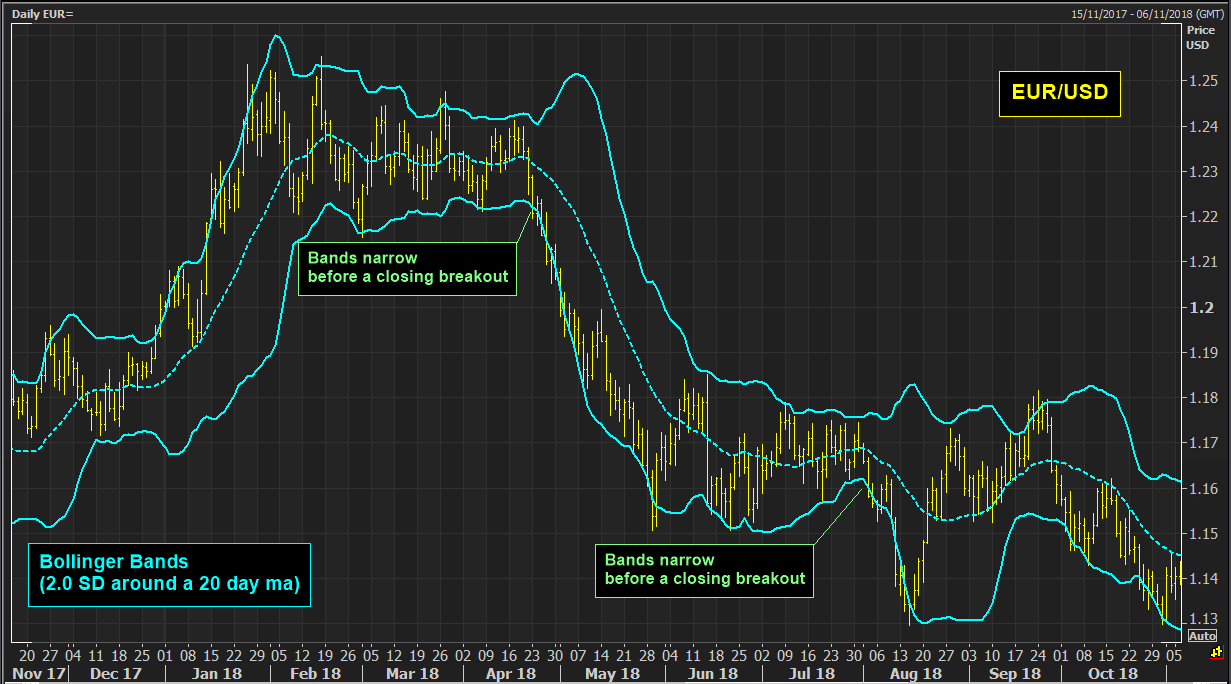
Task: Select Feb 18 on the time axis
Action: [x=312, y=674]
